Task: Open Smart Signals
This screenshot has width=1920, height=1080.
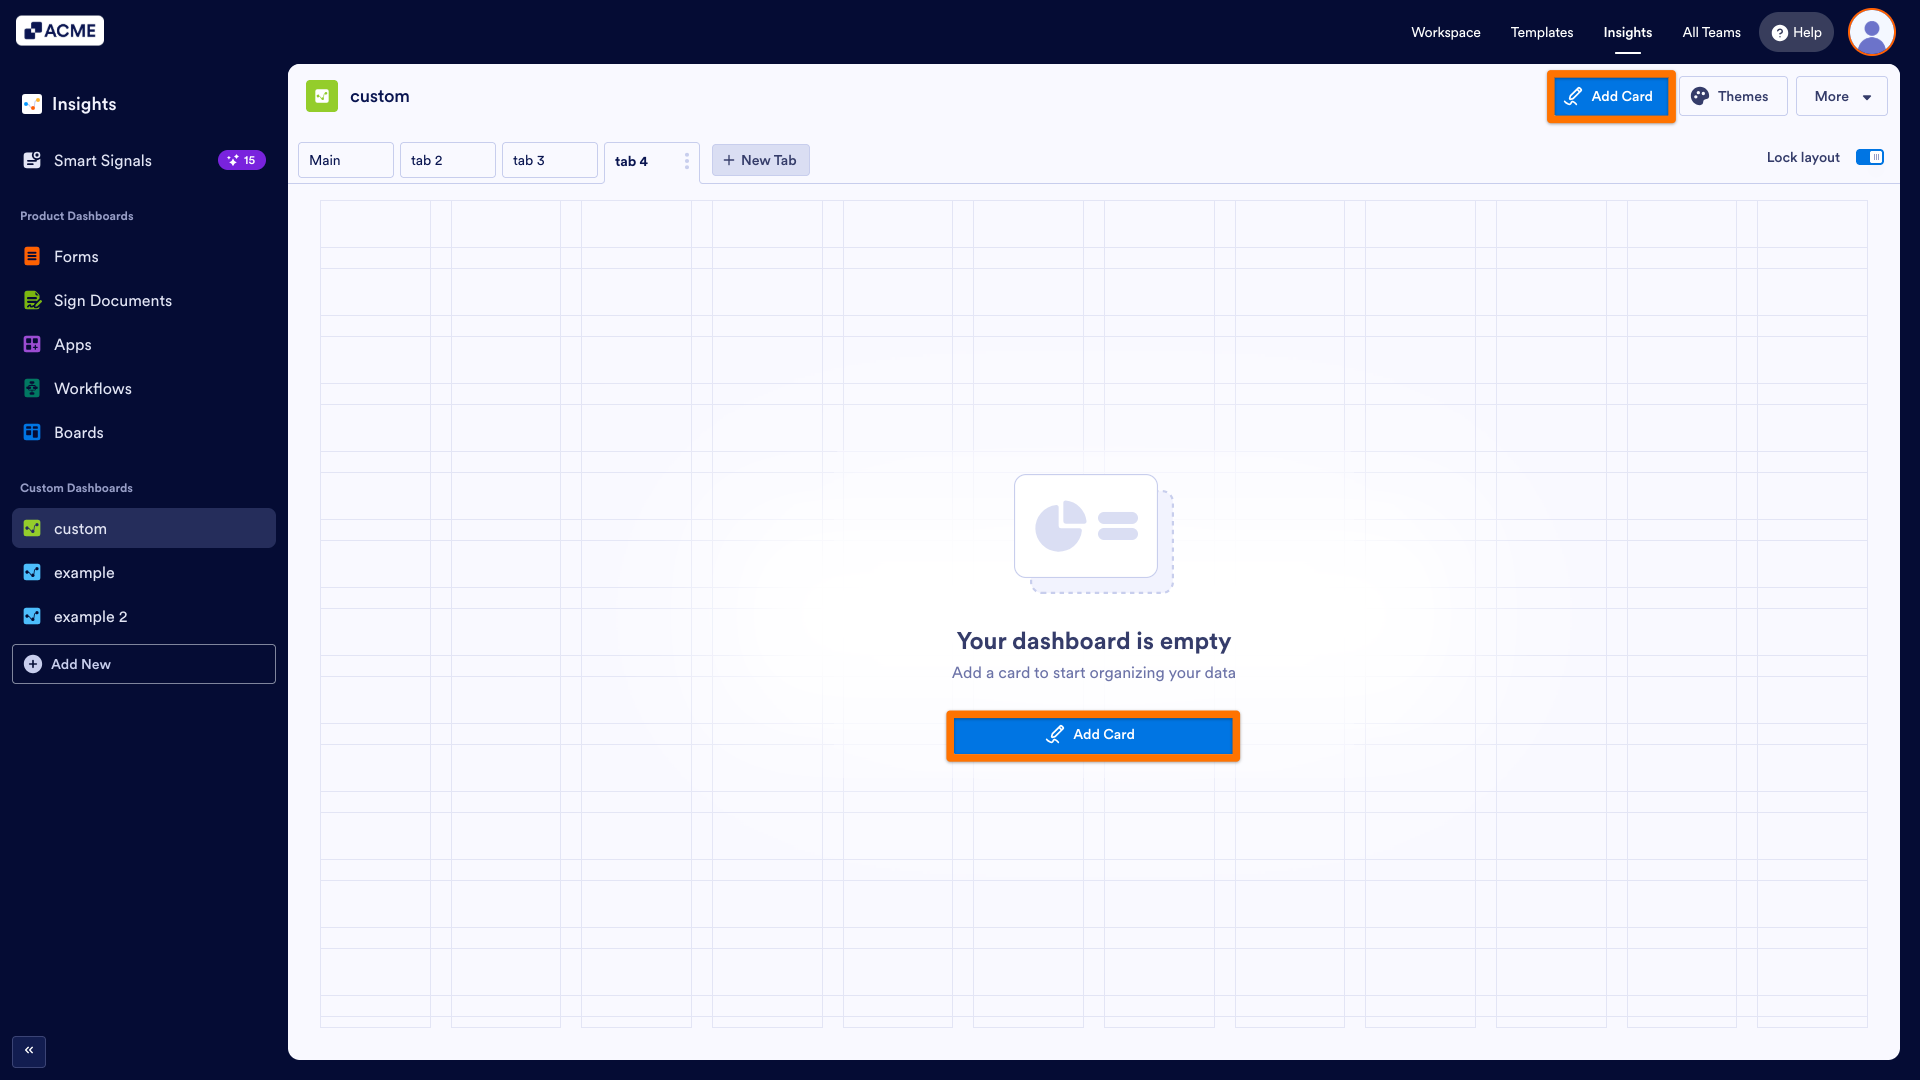Action: click(x=144, y=160)
